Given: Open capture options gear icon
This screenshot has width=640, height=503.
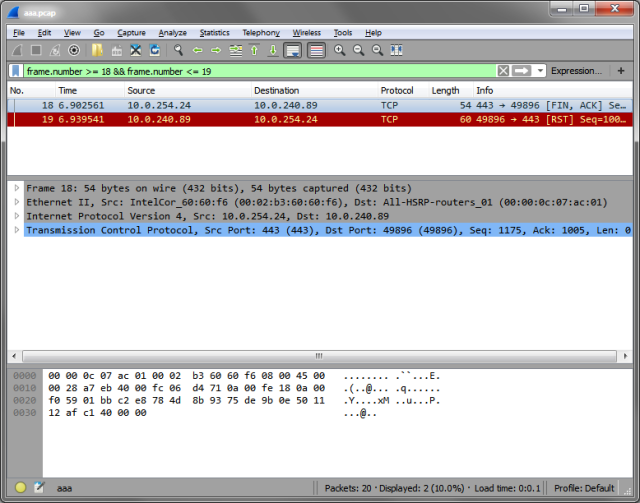Looking at the screenshot, I should pyautogui.click(x=74, y=50).
